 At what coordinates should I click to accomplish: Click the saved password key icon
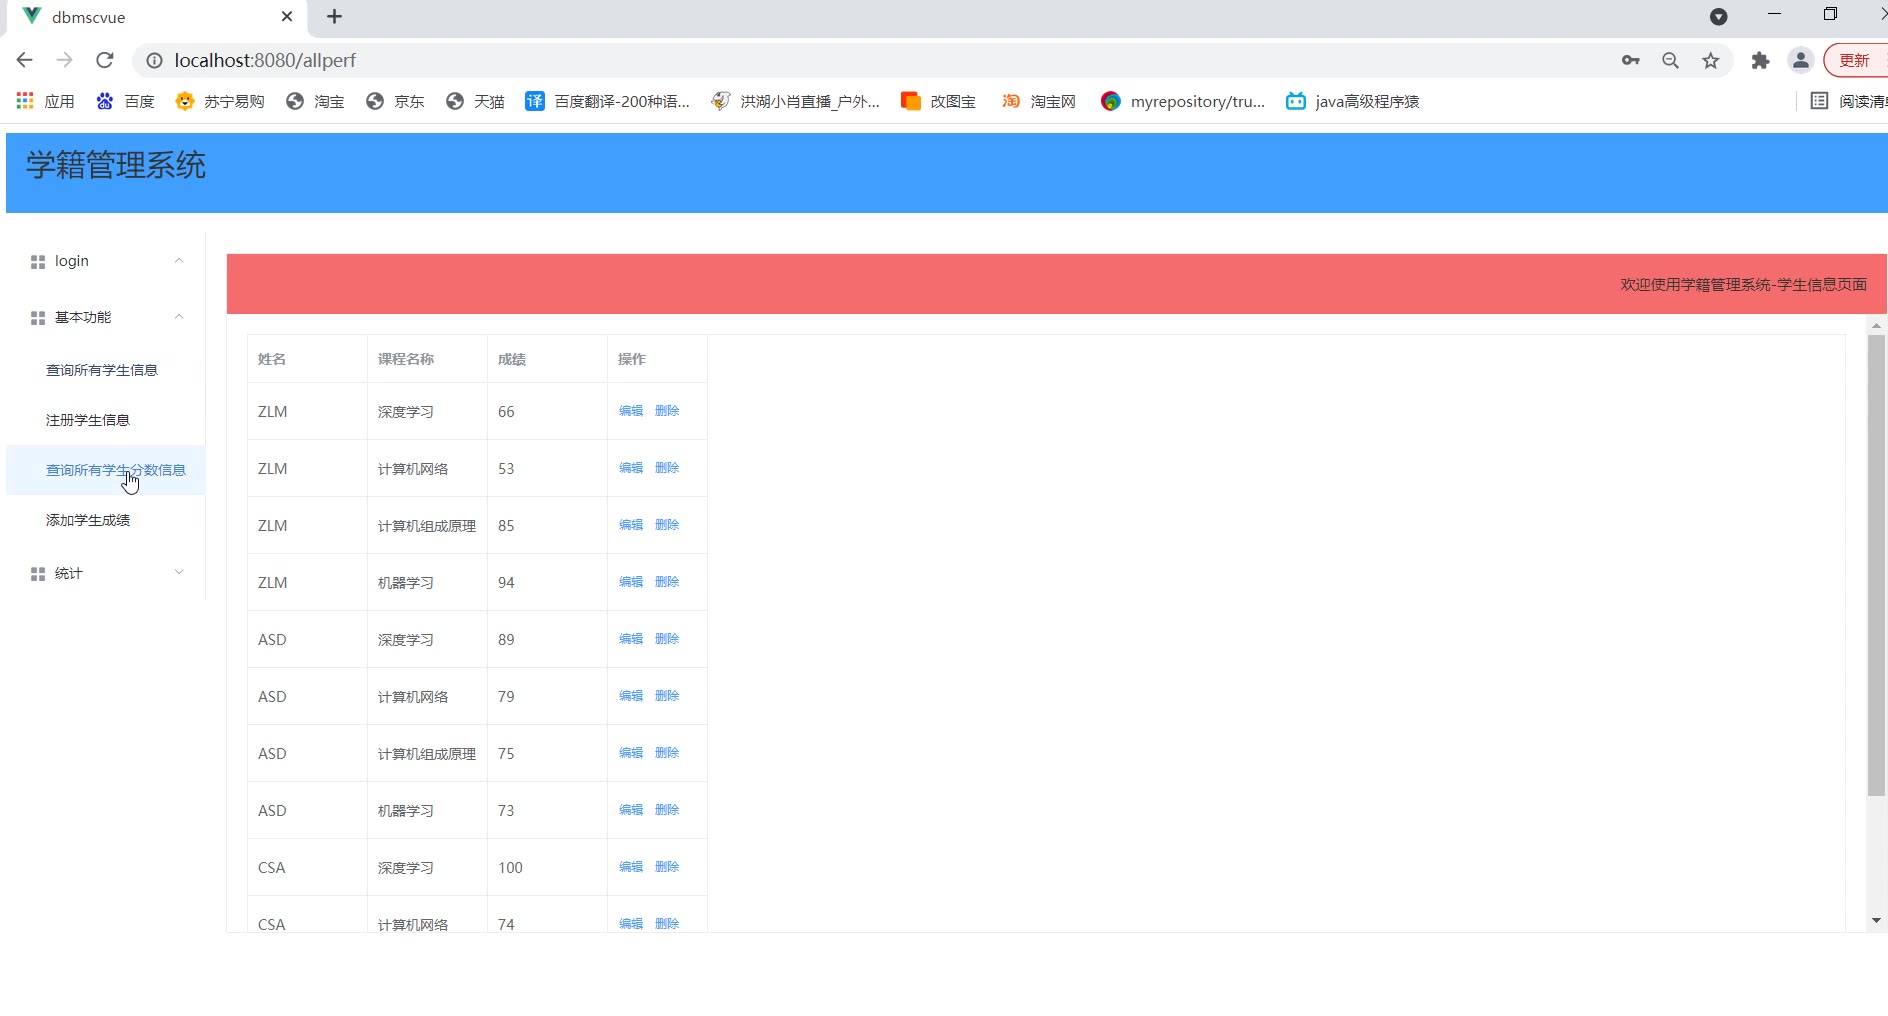(x=1631, y=60)
